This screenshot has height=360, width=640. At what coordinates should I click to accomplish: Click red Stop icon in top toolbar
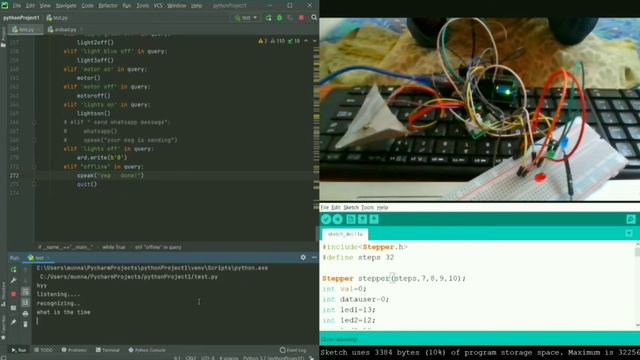coord(302,18)
